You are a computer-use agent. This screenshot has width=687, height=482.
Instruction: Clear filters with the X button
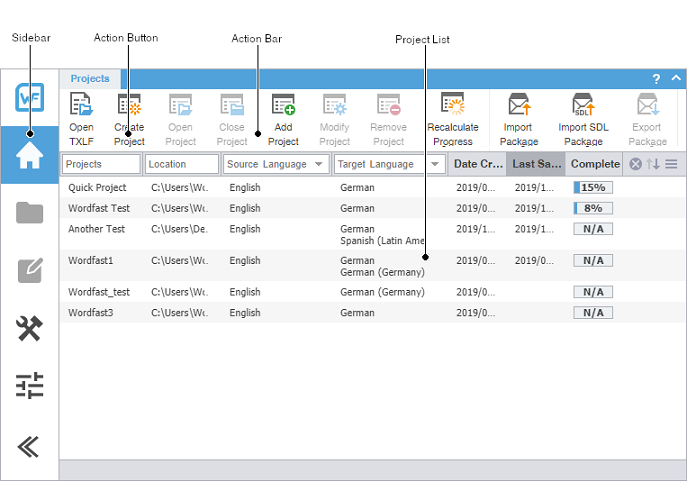coord(635,164)
